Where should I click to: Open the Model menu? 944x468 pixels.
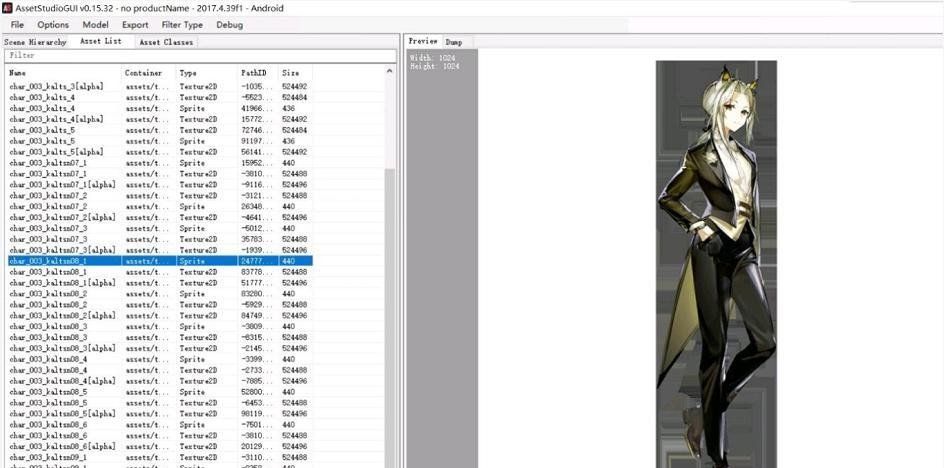pos(96,25)
